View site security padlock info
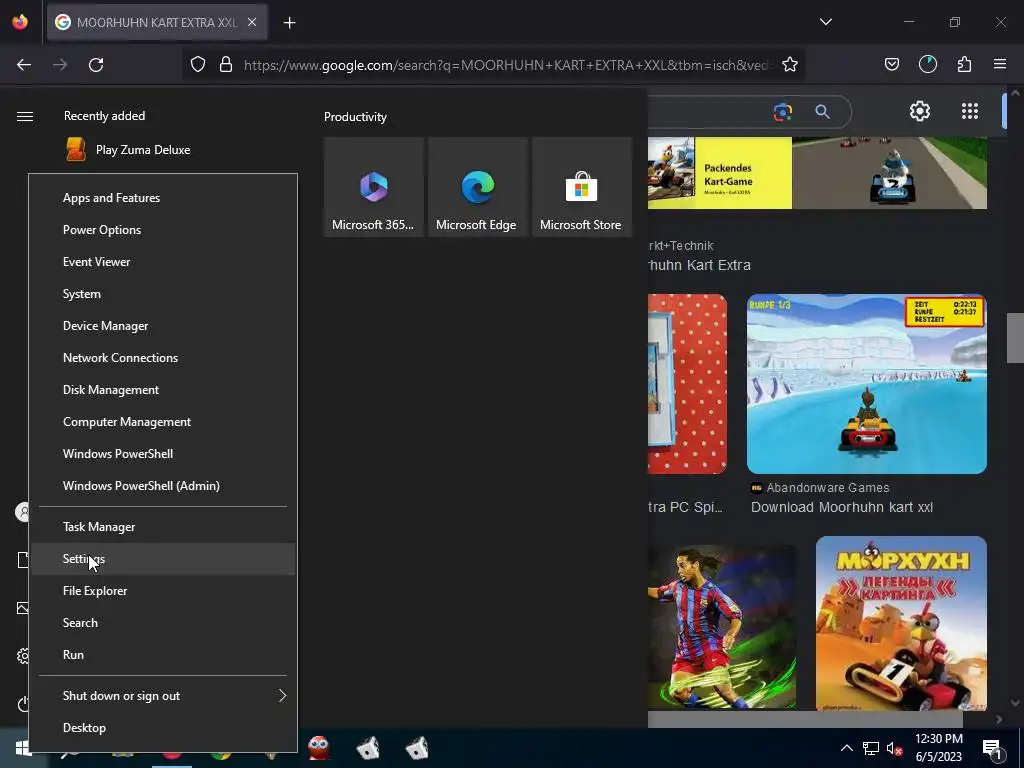This screenshot has width=1024, height=768. click(x=226, y=65)
